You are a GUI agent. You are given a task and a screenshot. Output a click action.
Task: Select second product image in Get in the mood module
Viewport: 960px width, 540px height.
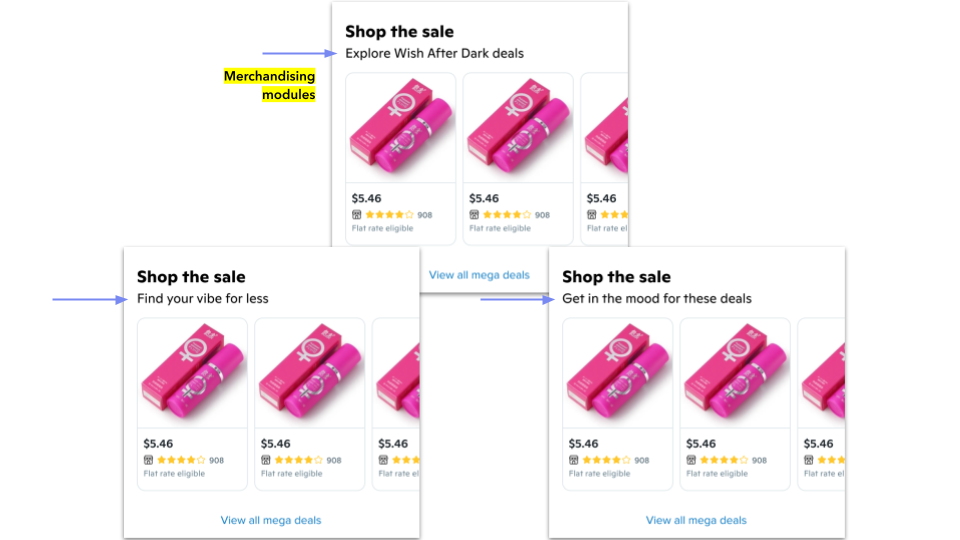735,373
